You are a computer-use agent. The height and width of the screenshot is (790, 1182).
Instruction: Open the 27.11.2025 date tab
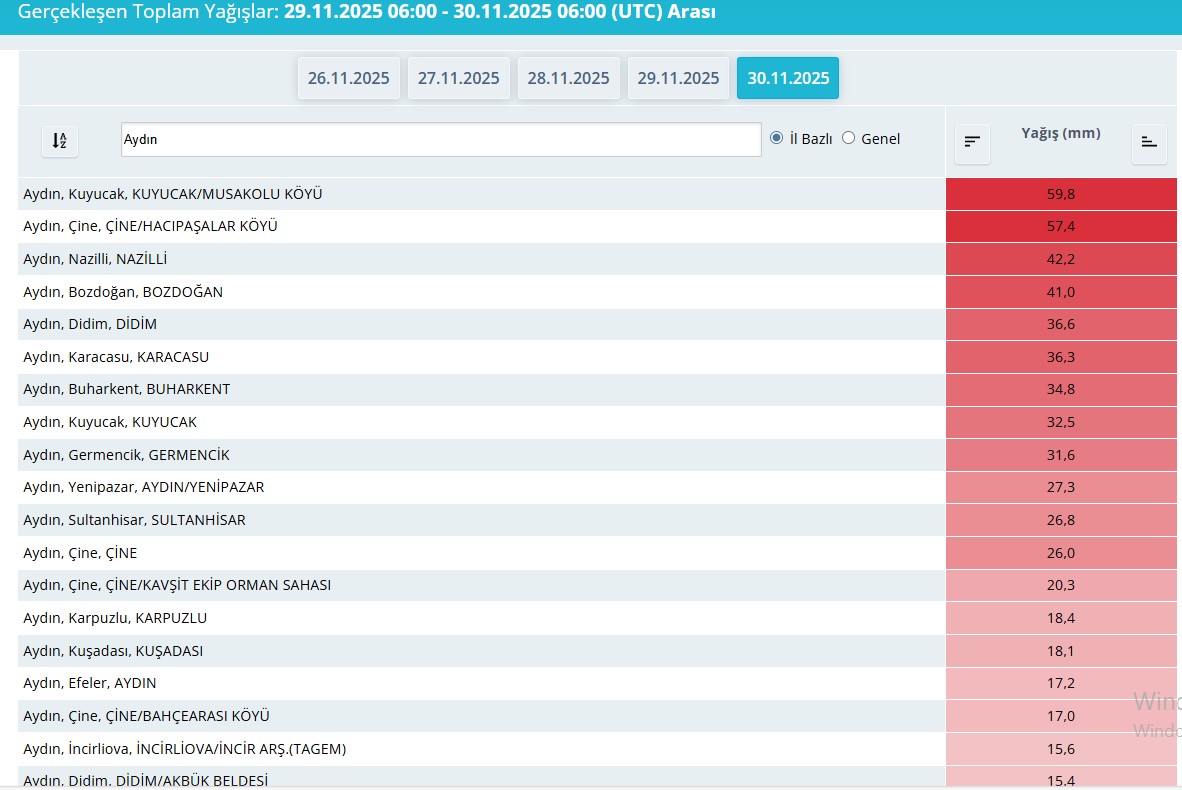[459, 78]
